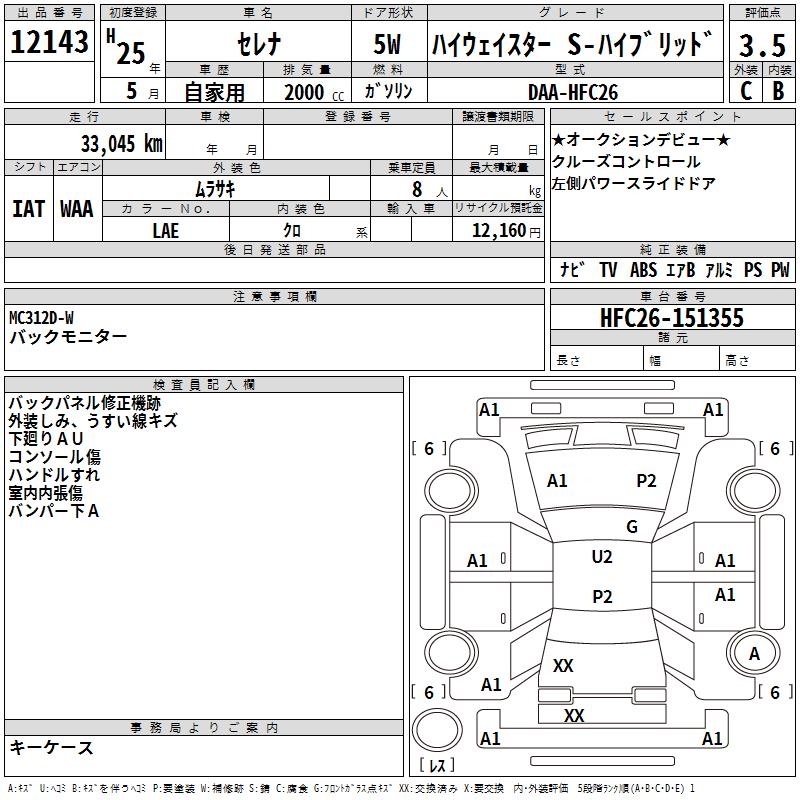
Task: Select the ABS equipment item
Action: pyautogui.click(x=643, y=270)
